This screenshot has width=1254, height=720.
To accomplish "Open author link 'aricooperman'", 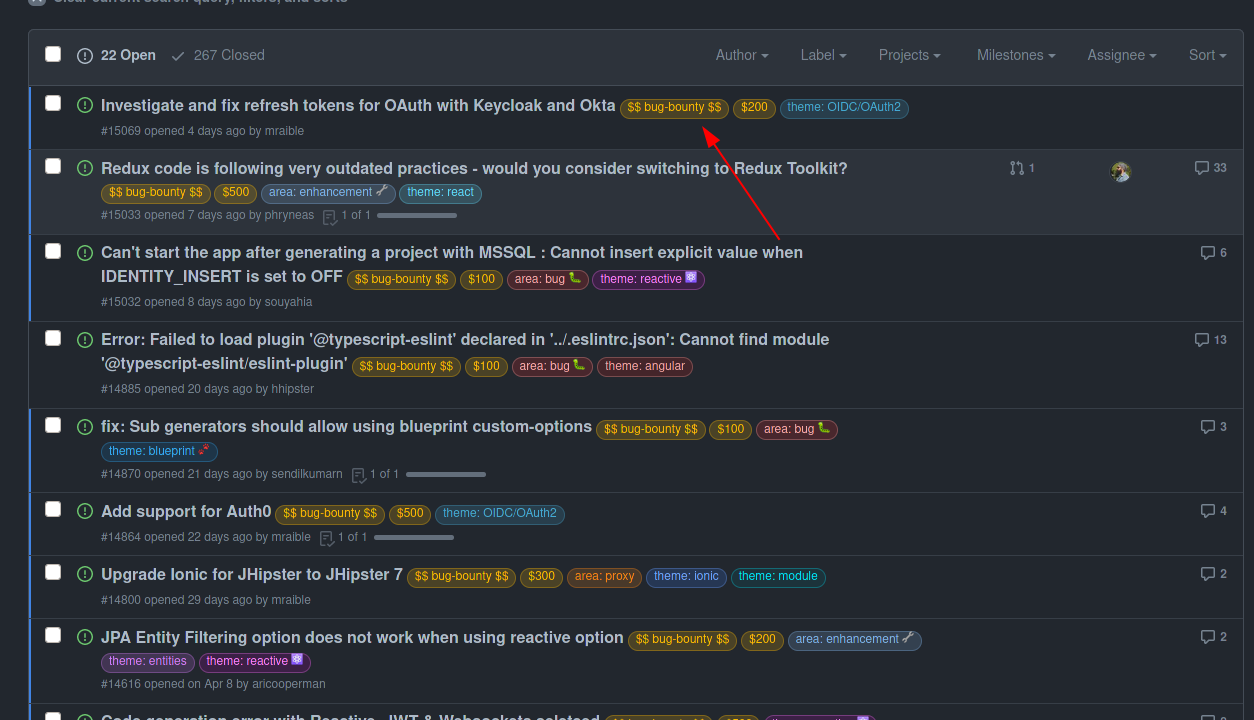I will (289, 684).
